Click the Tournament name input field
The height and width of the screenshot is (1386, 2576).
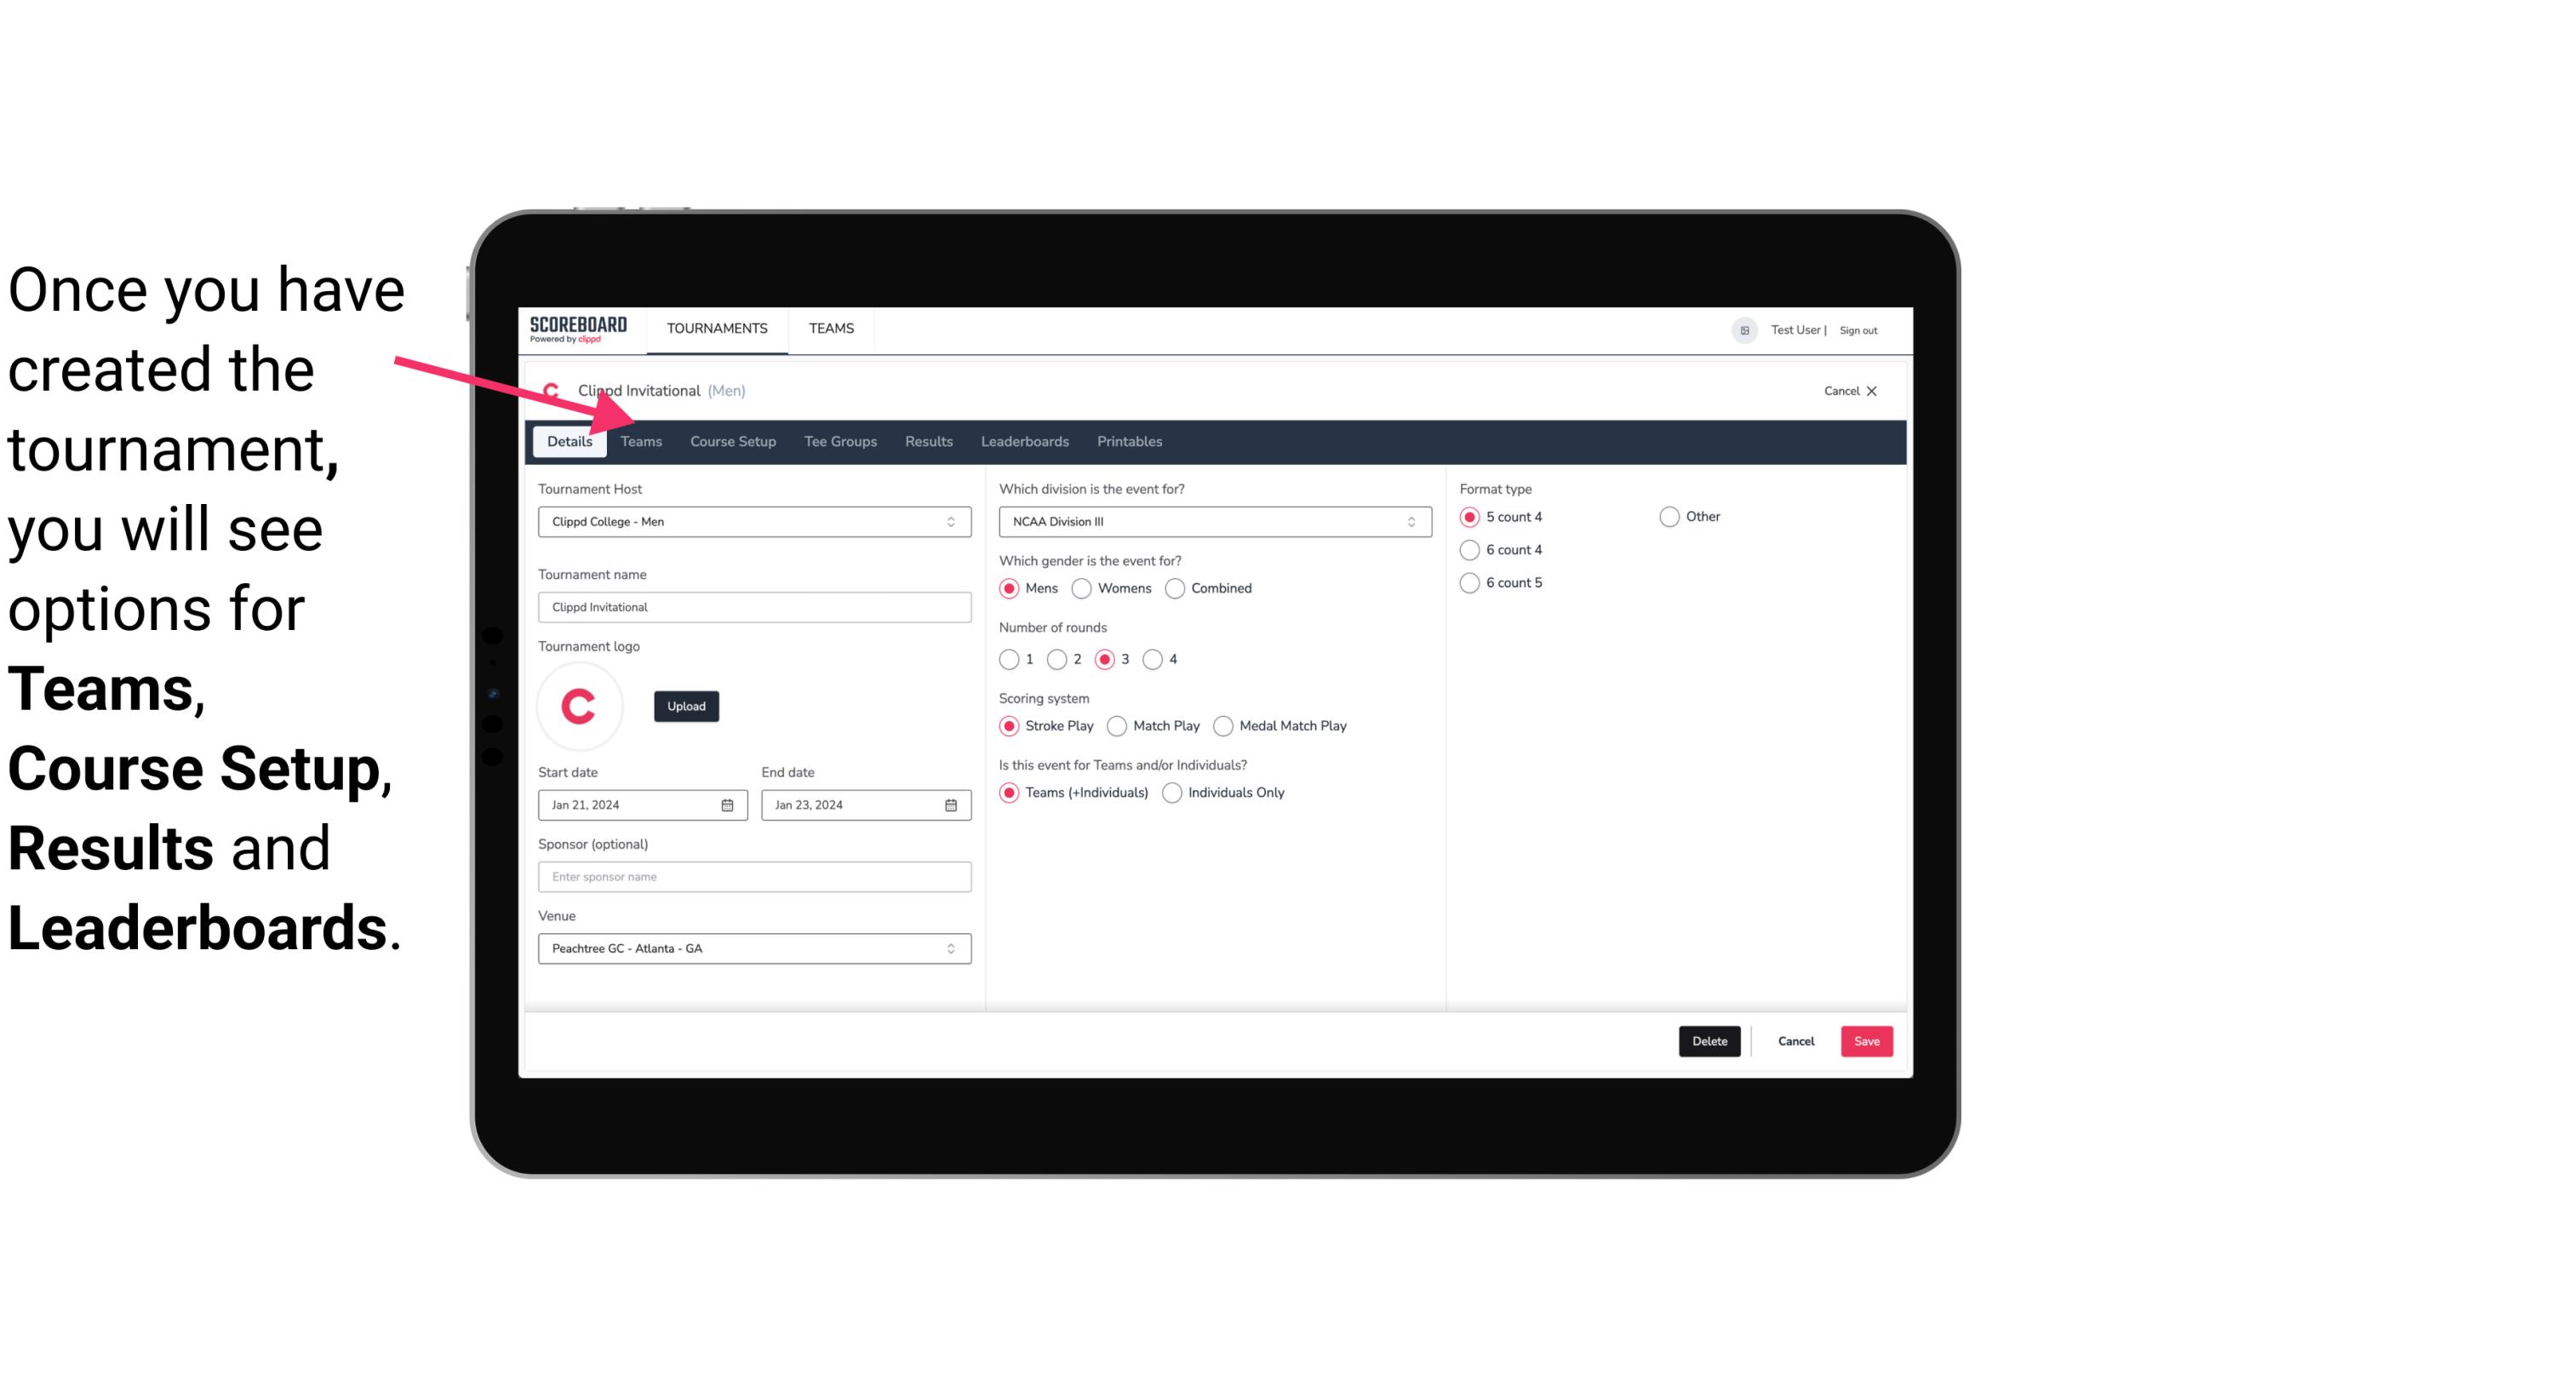click(x=754, y=606)
